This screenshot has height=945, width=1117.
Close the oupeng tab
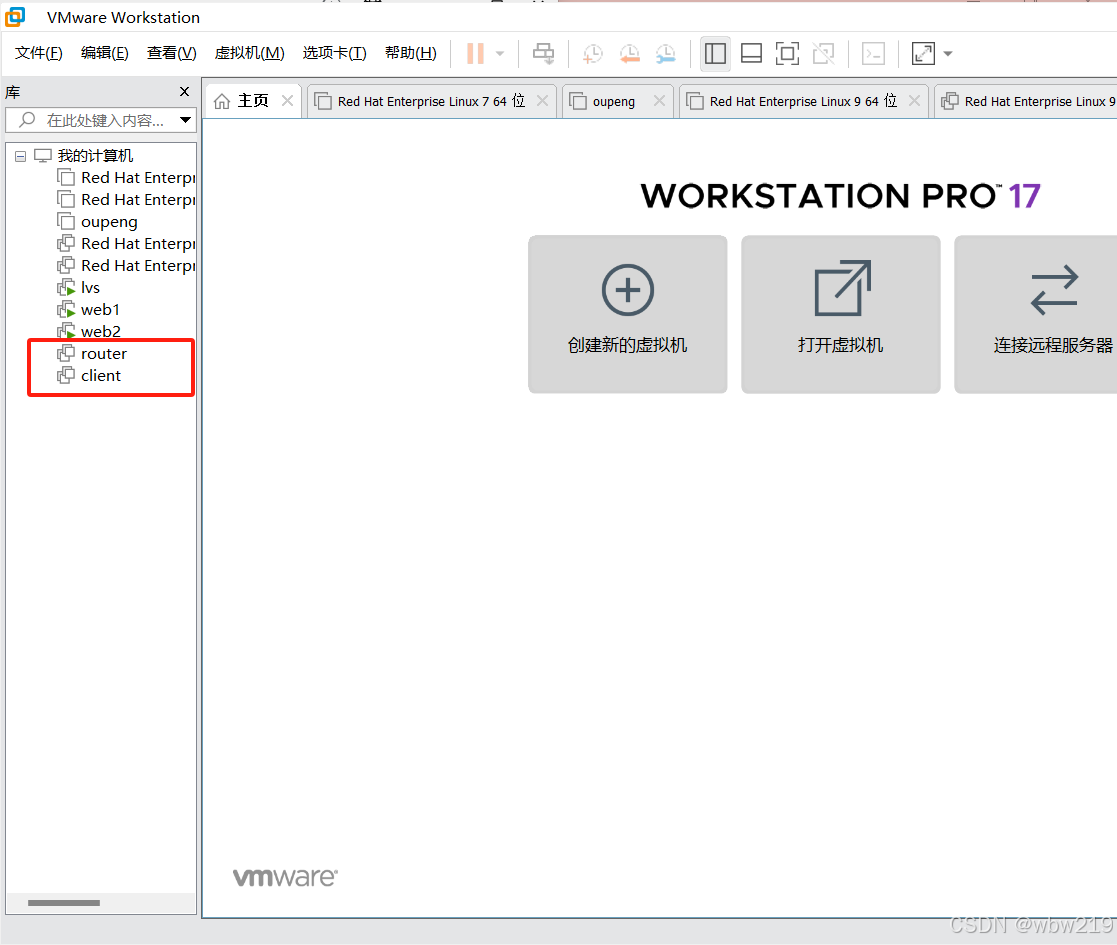[x=659, y=101]
